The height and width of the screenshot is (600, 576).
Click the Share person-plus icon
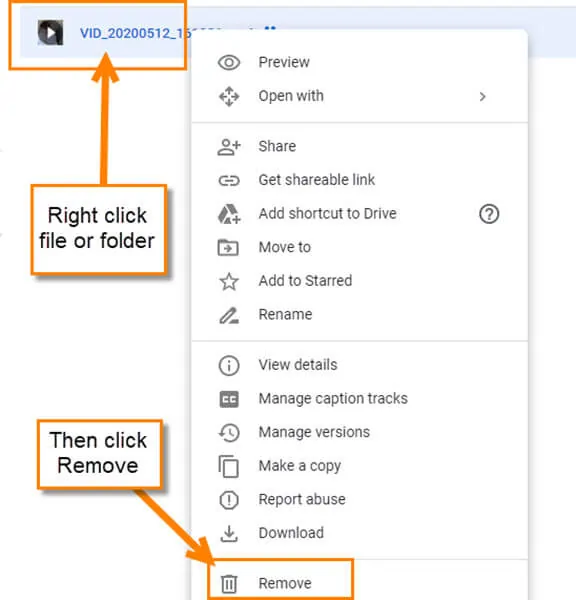(x=229, y=147)
